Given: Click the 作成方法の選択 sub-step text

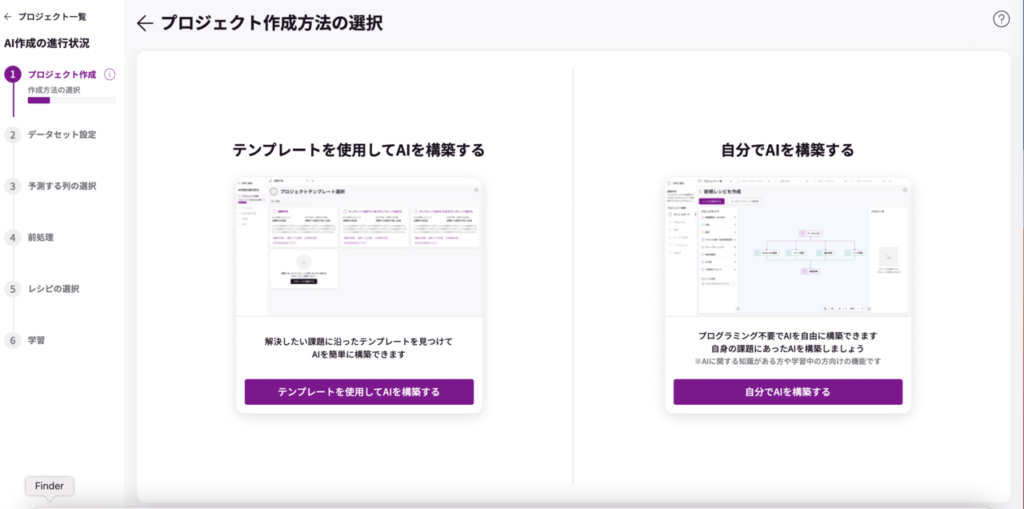Looking at the screenshot, I should point(54,90).
